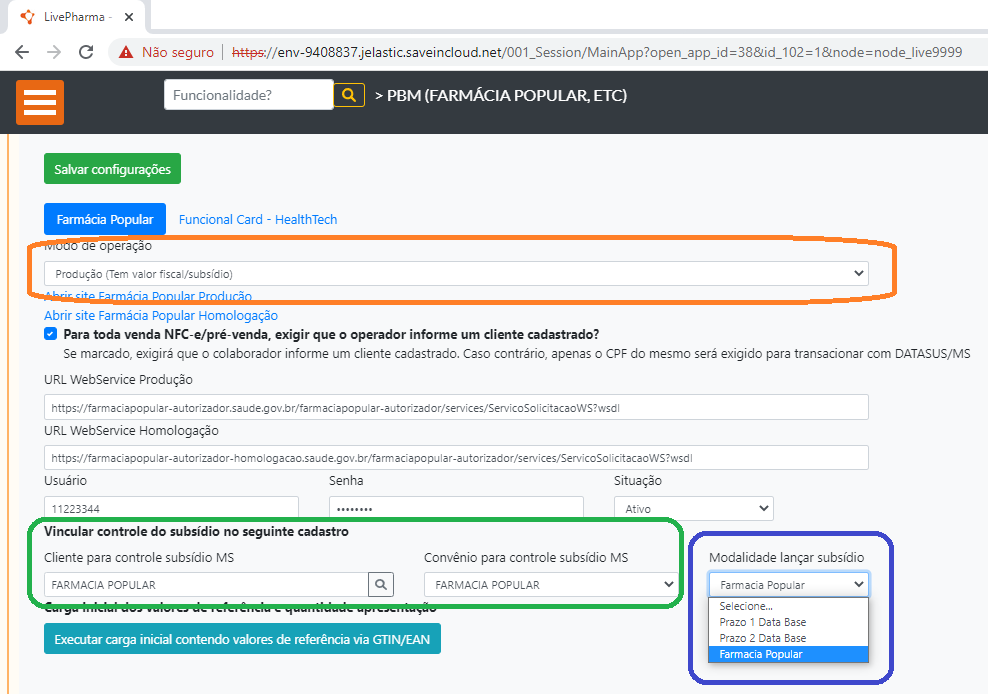Click Executar carga inicial button

click(242, 639)
